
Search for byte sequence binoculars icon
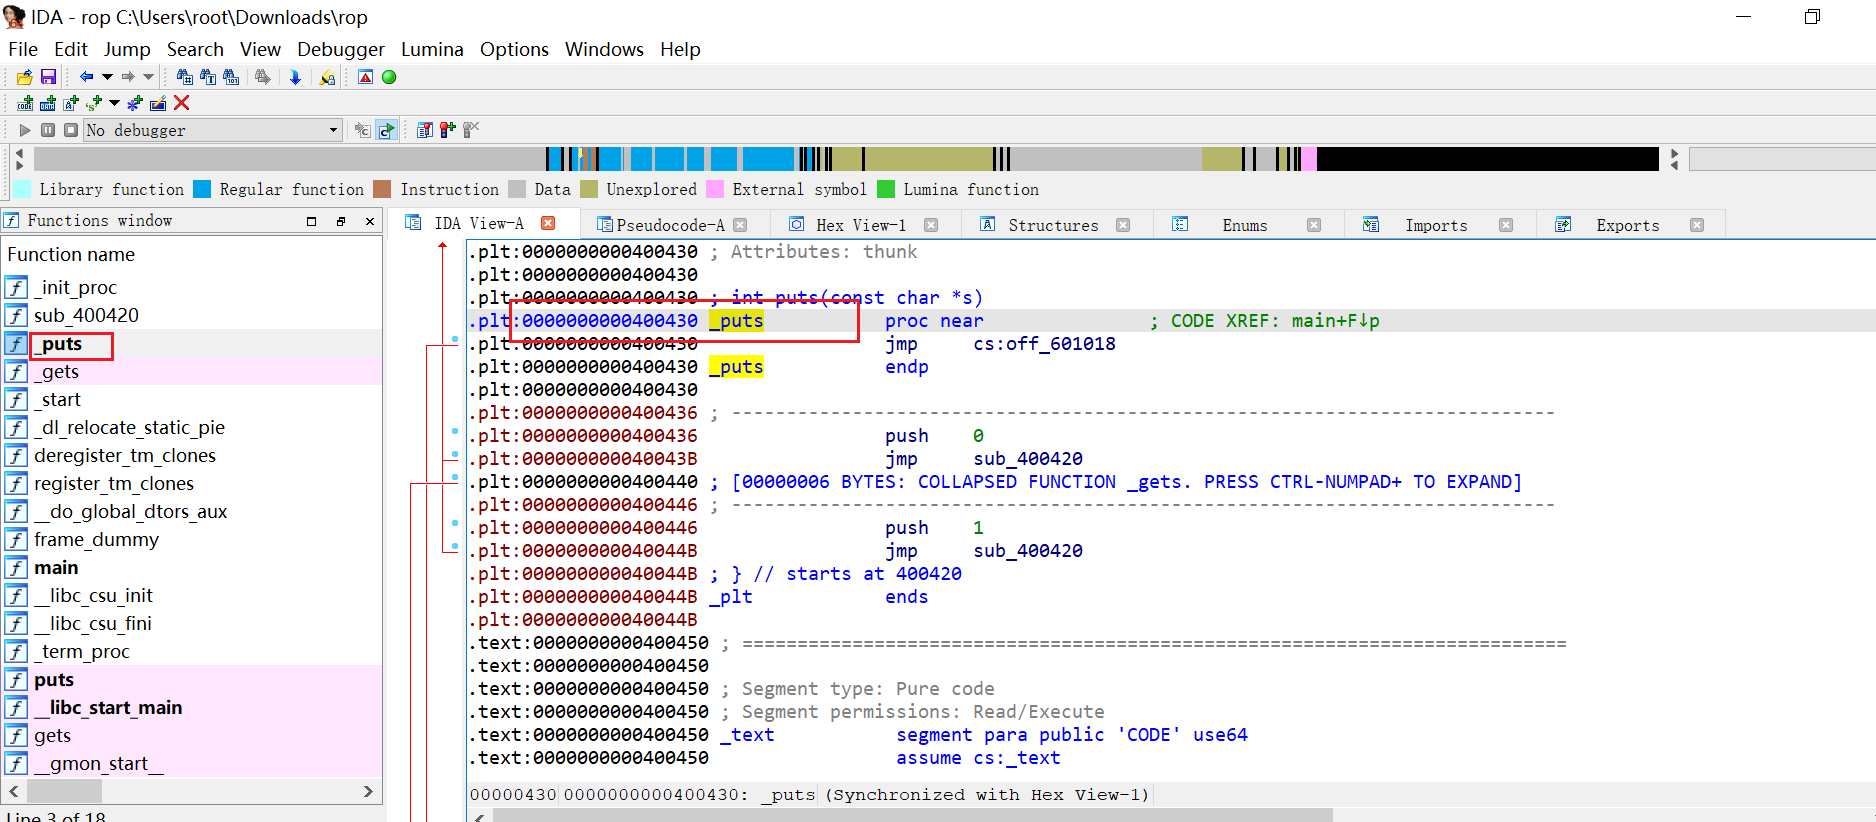point(231,77)
